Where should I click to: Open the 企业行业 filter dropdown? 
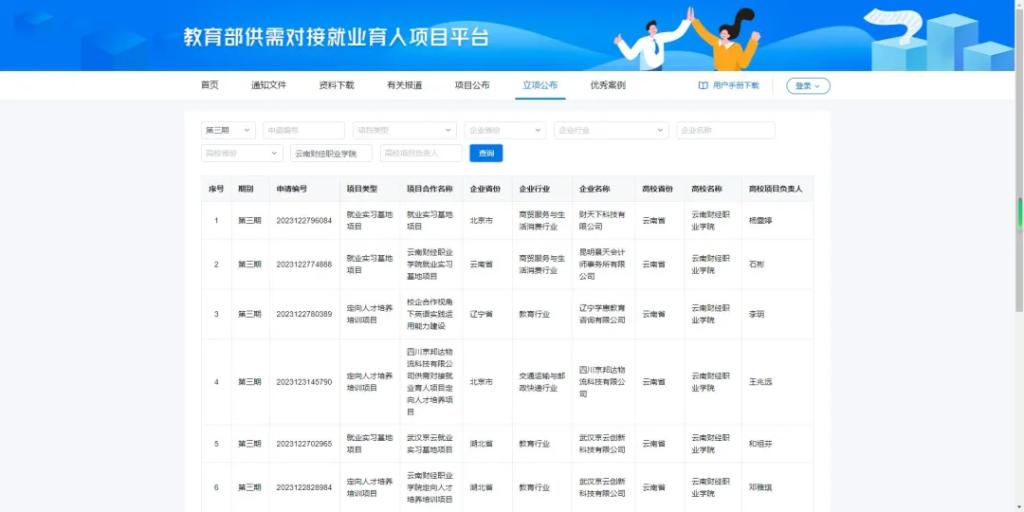point(610,130)
